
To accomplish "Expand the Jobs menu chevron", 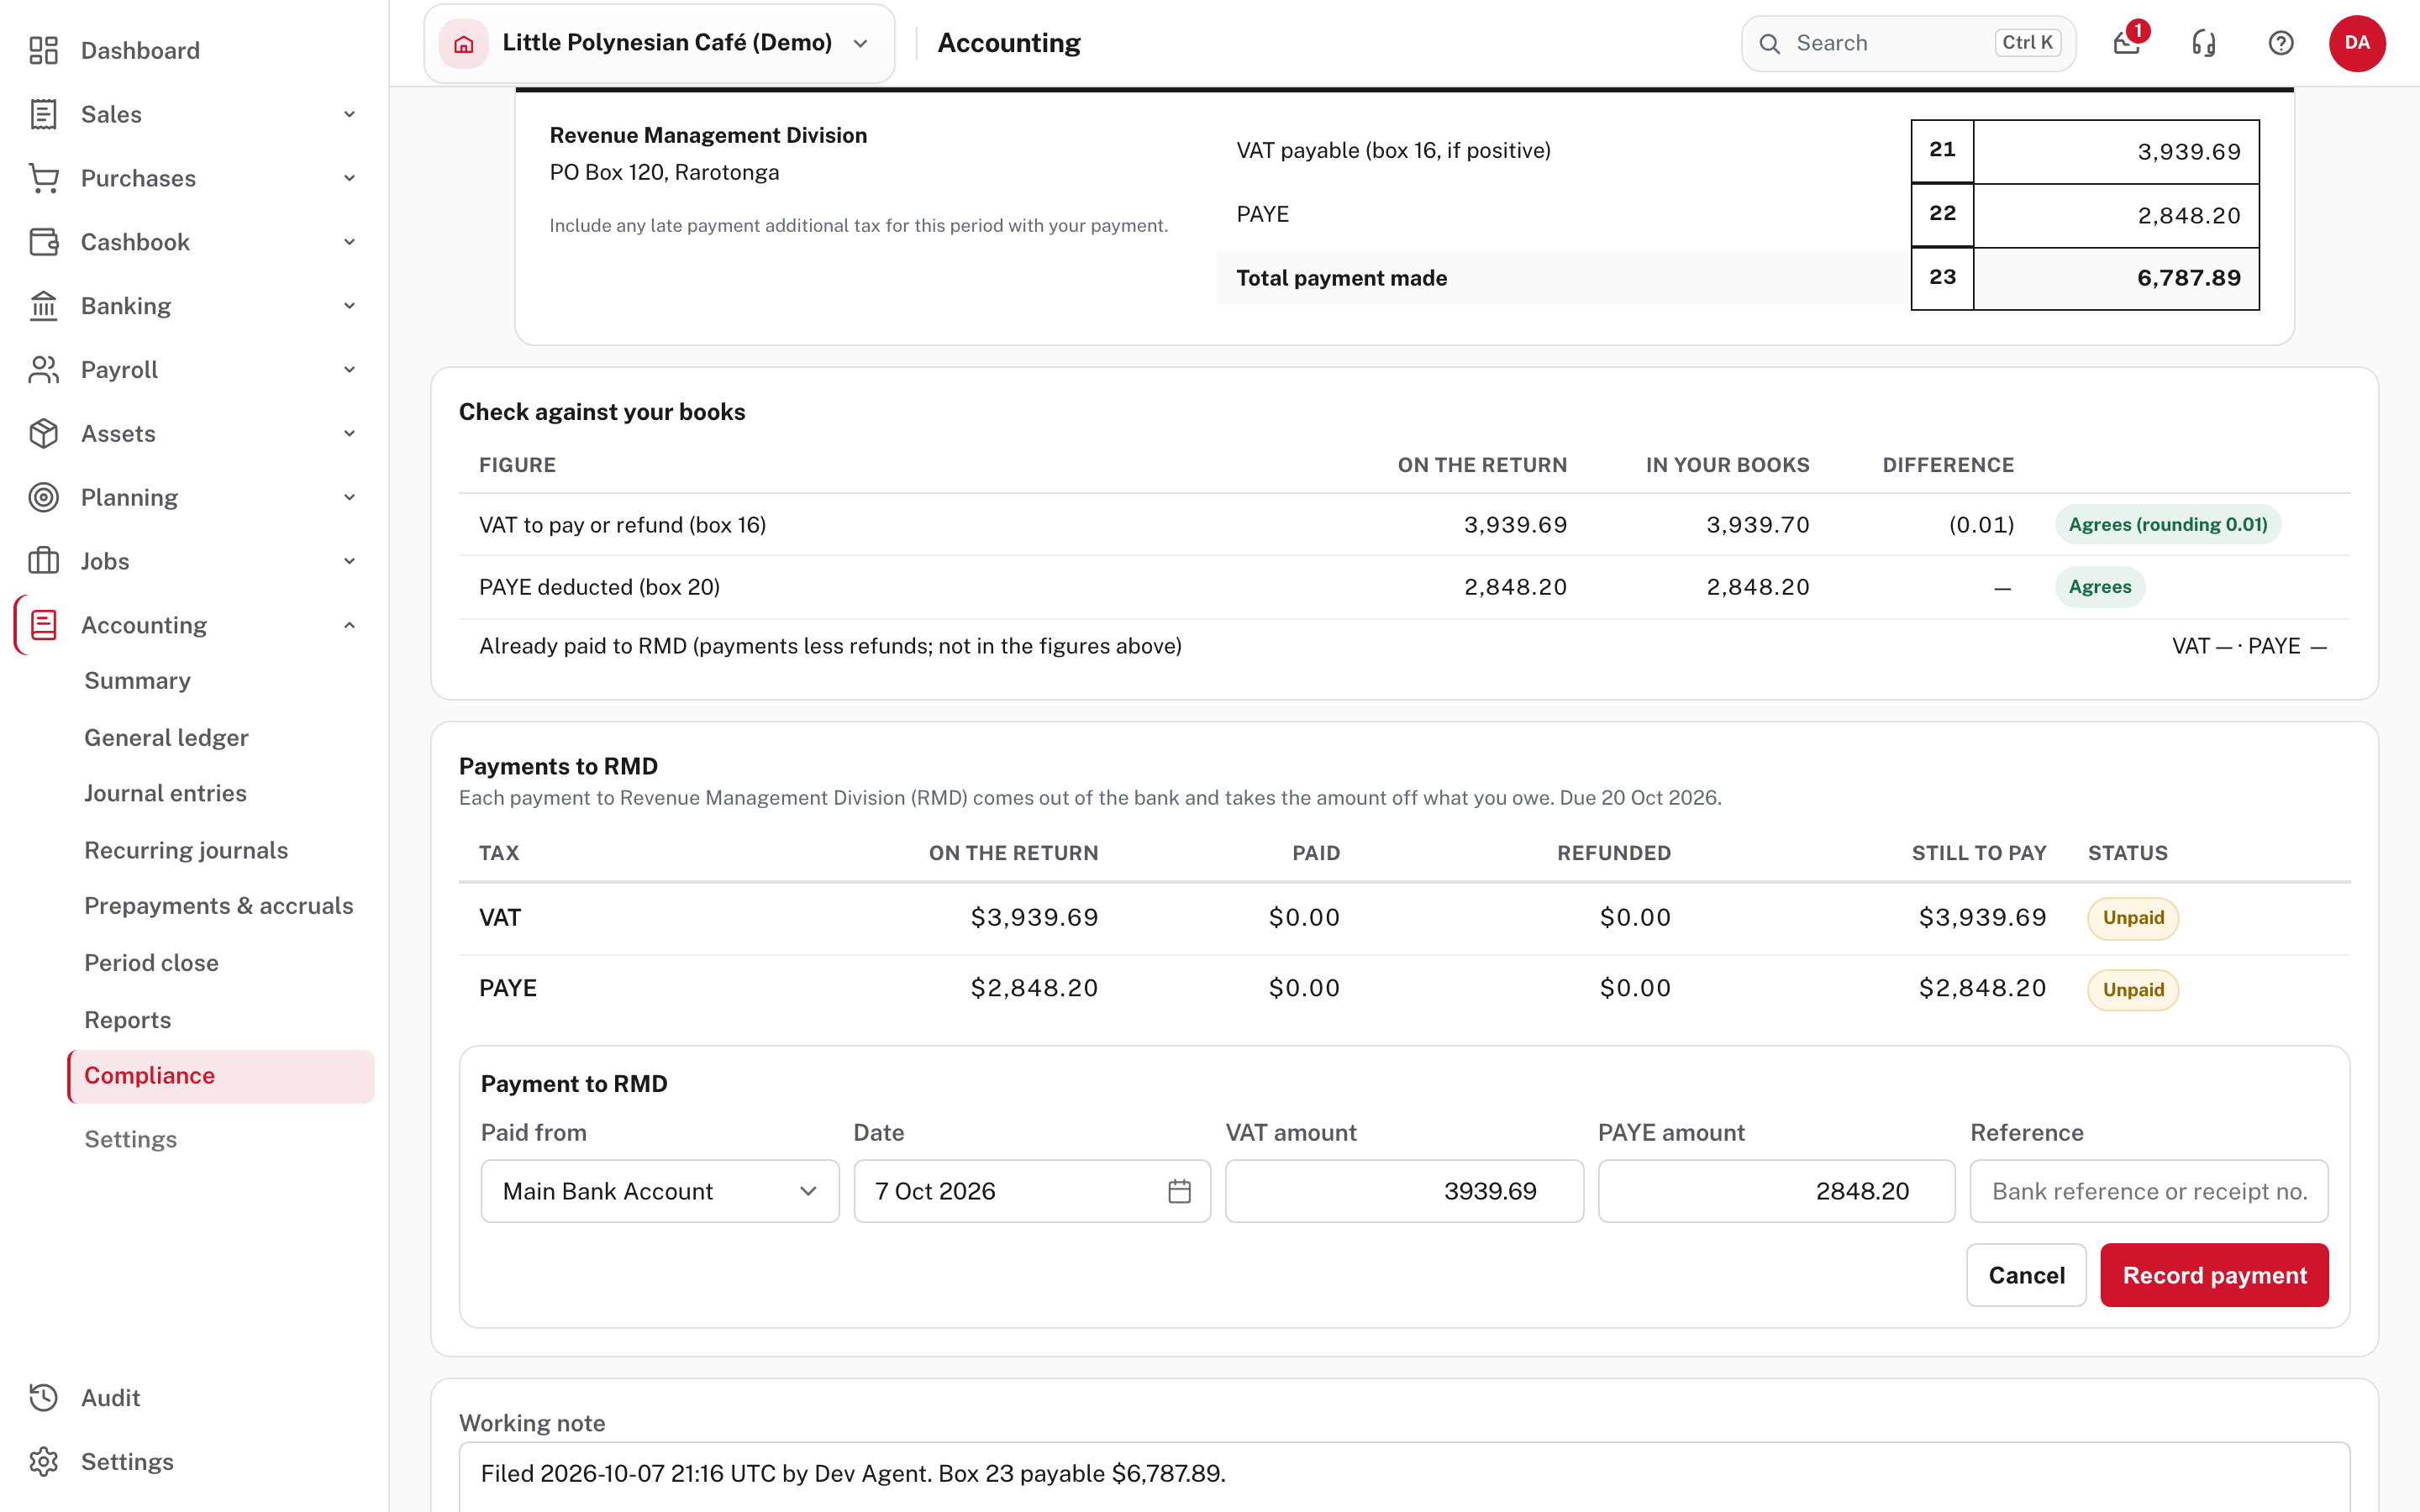I will click(x=350, y=561).
